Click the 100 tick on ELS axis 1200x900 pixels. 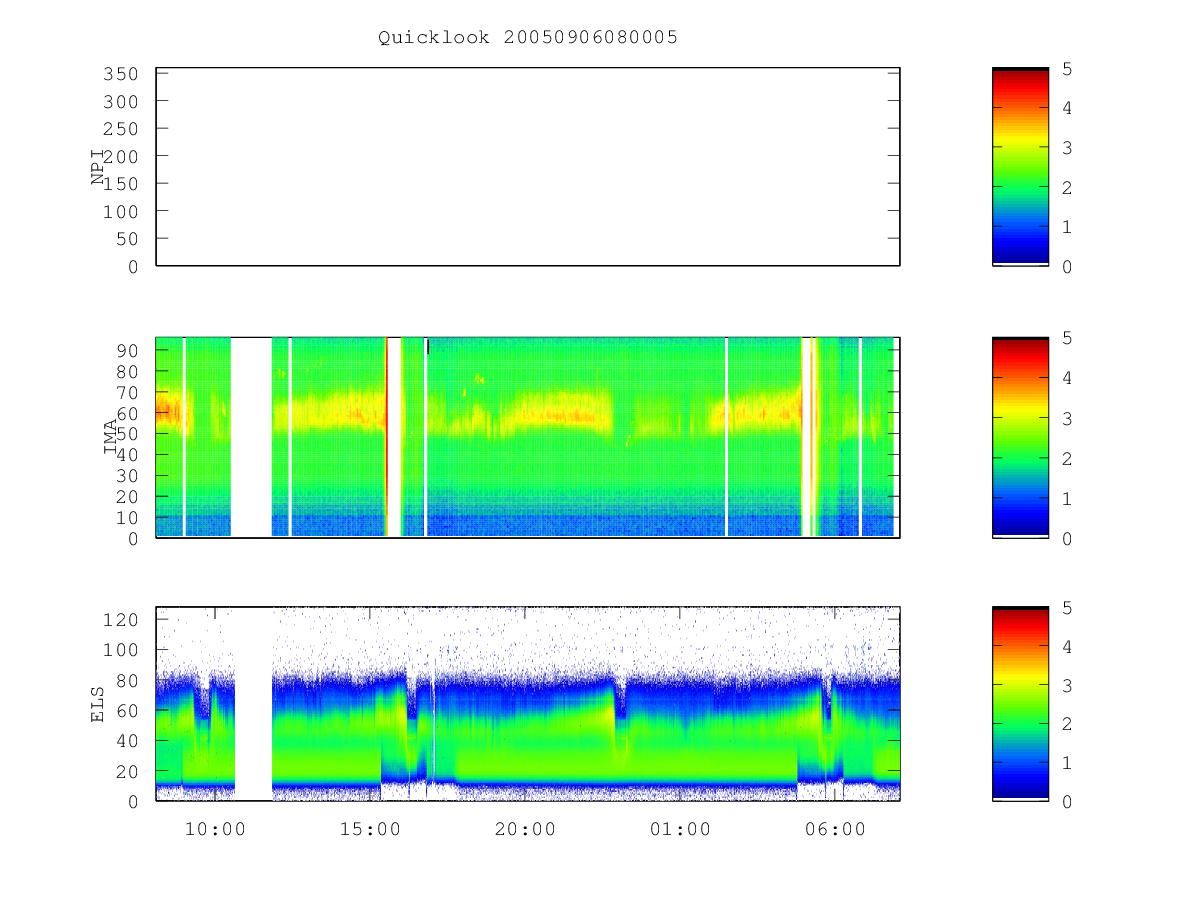pos(120,650)
